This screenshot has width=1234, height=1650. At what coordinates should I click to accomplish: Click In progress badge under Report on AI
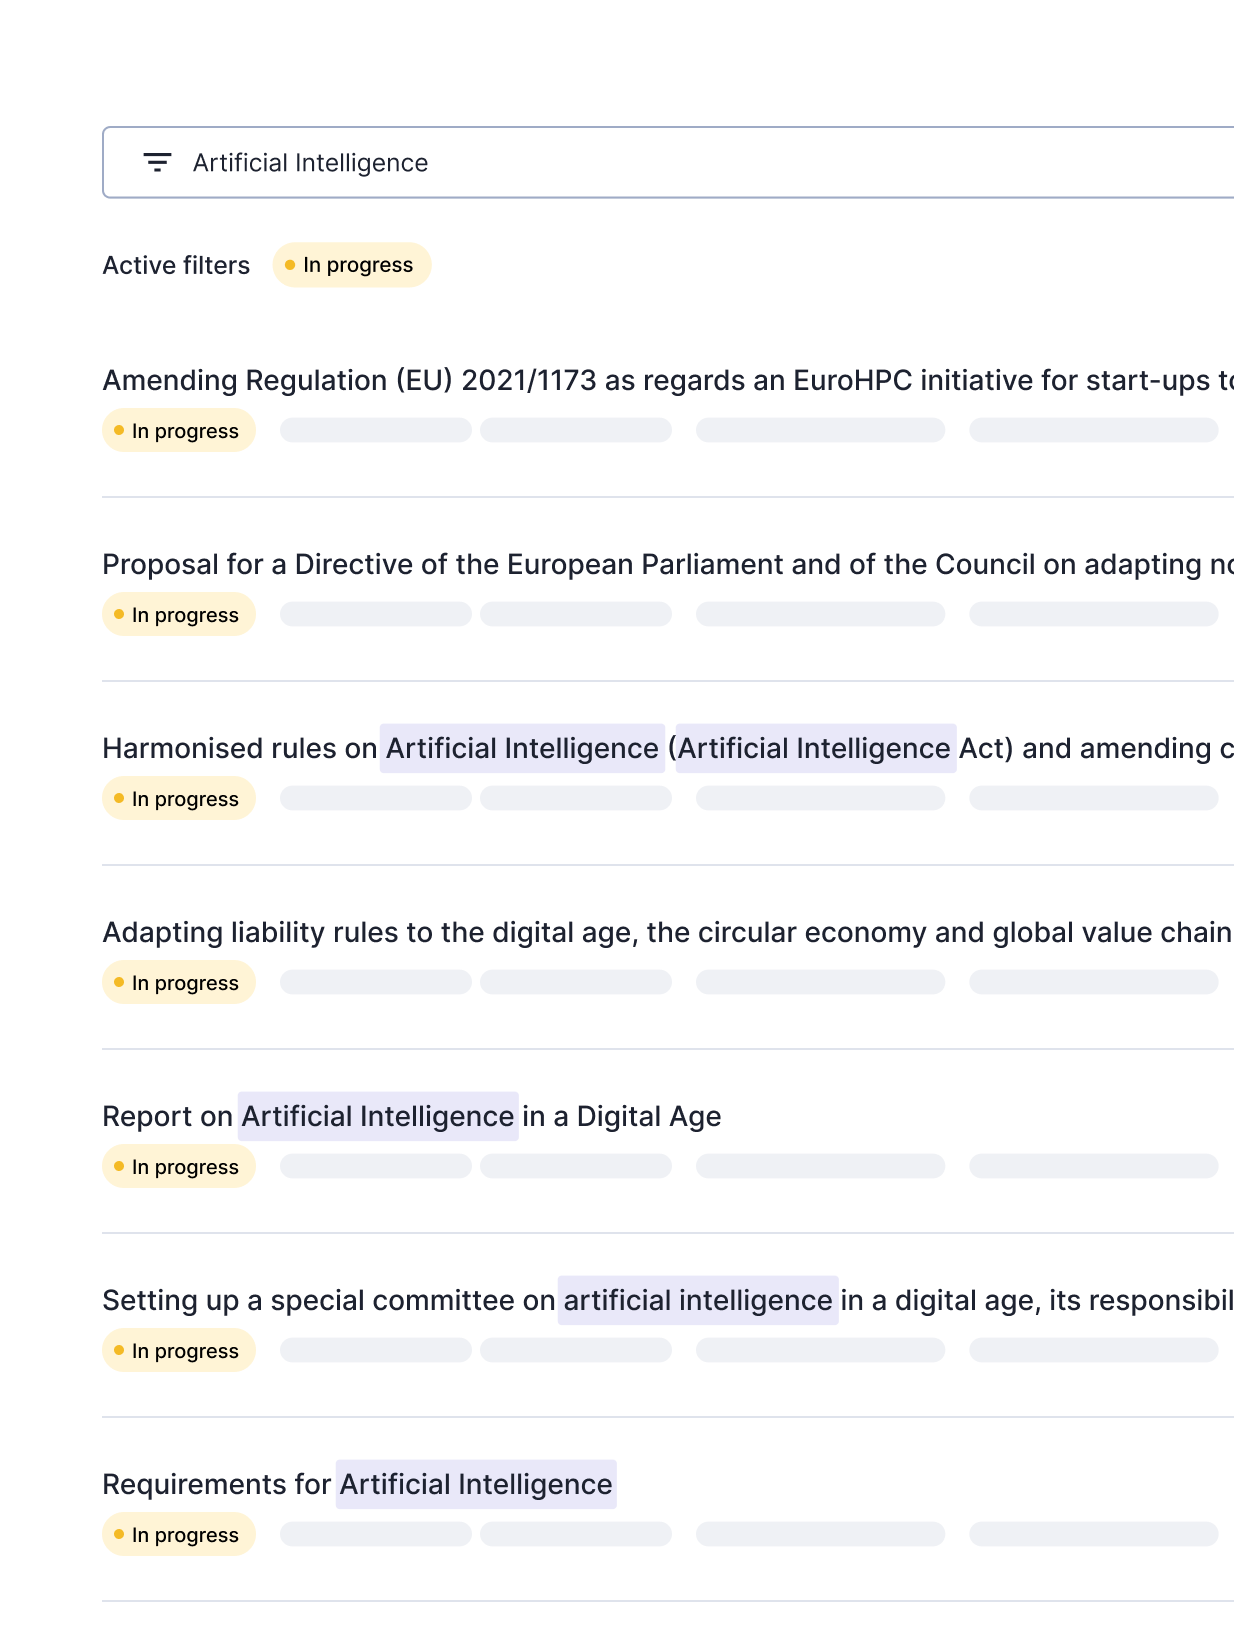[179, 1166]
